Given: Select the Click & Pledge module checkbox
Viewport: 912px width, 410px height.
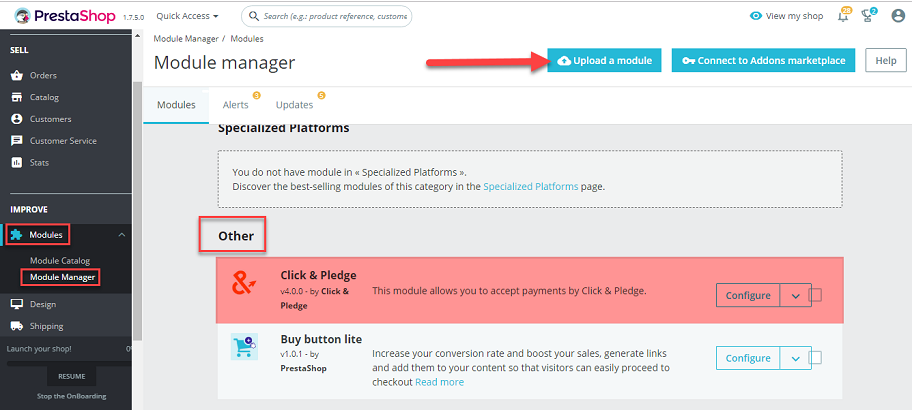Looking at the screenshot, I should [x=815, y=295].
